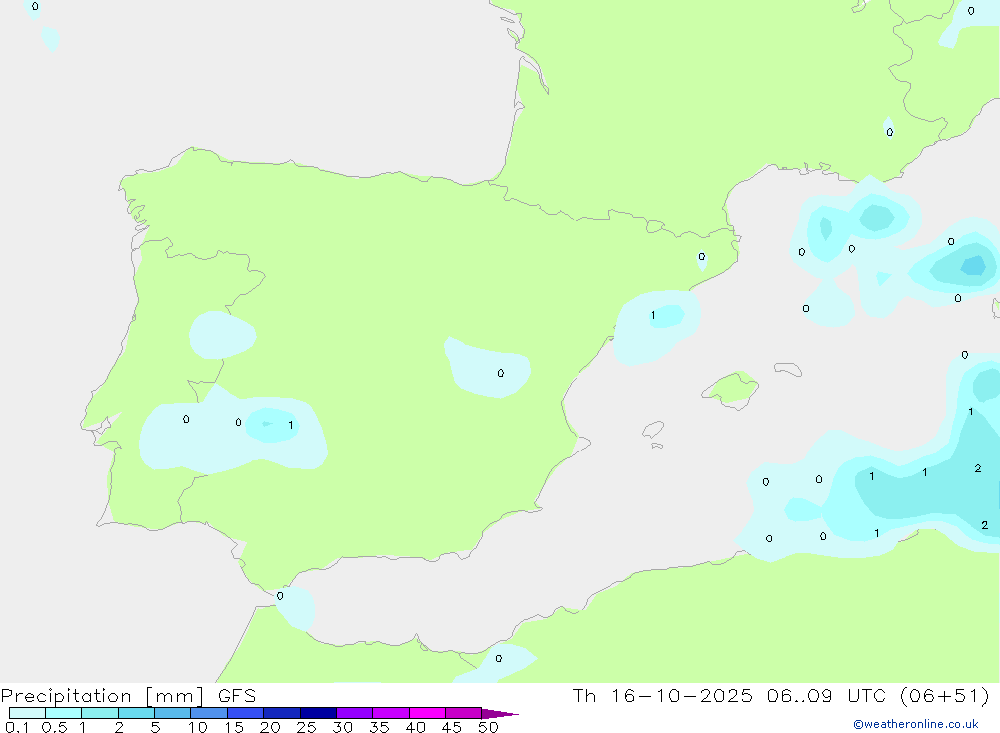Select the 20–25 mm dark blue swatch

click(x=281, y=713)
